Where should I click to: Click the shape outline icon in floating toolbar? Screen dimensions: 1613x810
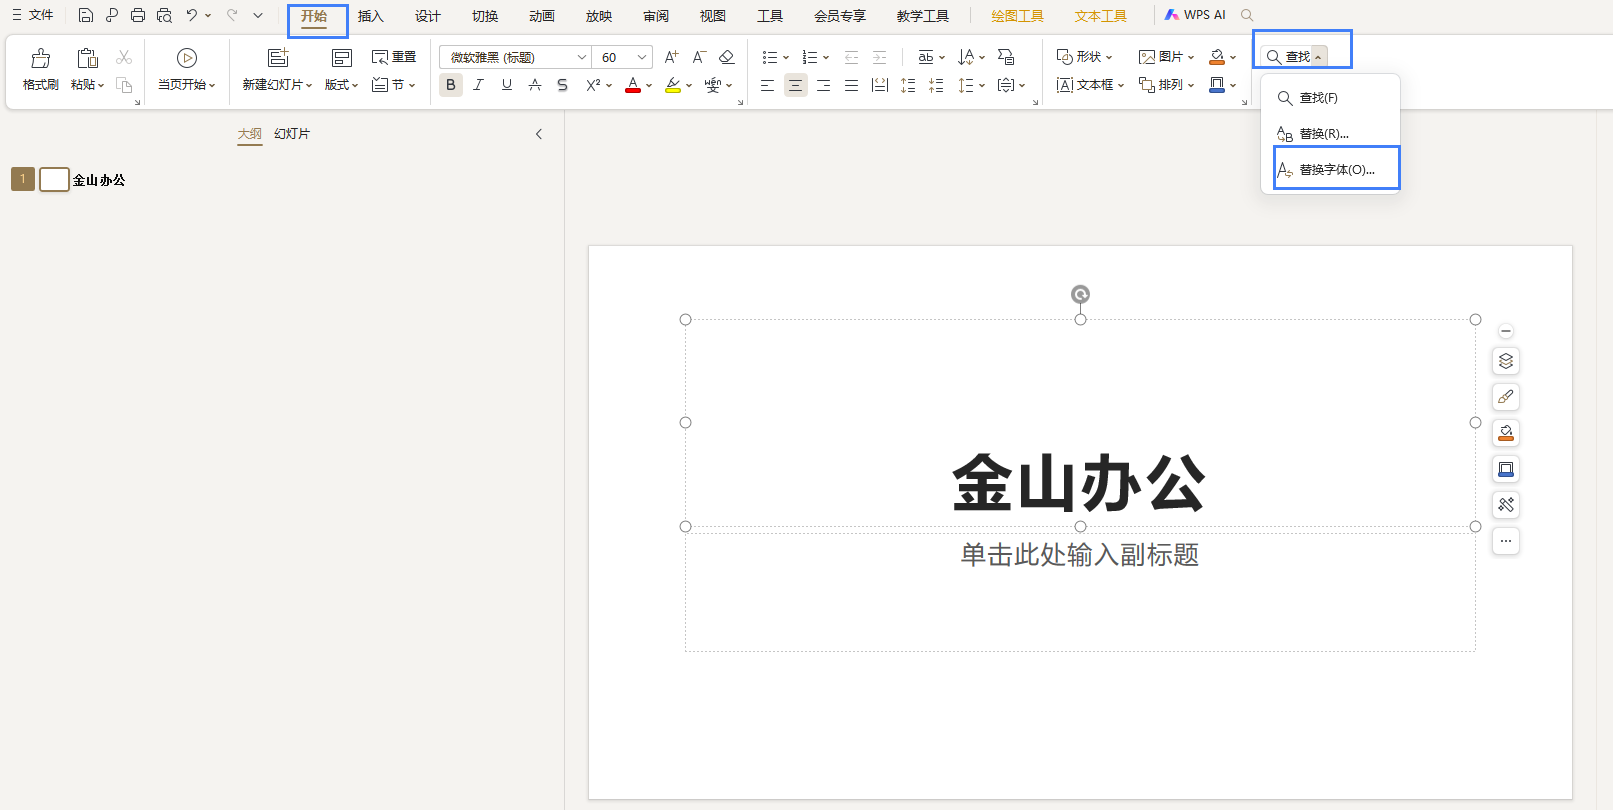pyautogui.click(x=1506, y=469)
